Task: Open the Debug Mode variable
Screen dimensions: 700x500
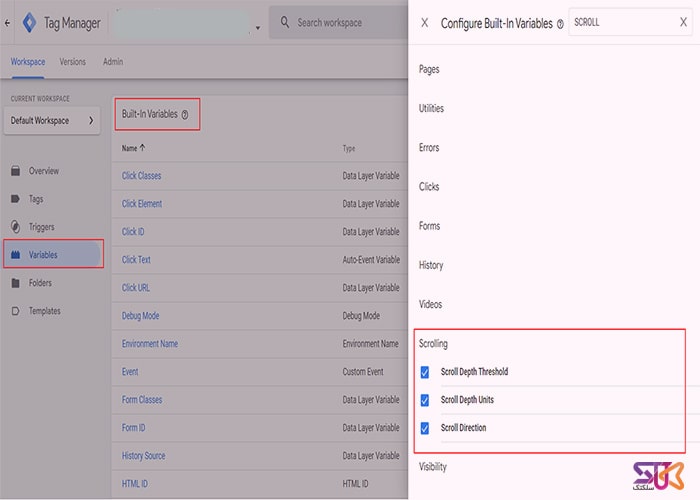Action: click(x=141, y=316)
